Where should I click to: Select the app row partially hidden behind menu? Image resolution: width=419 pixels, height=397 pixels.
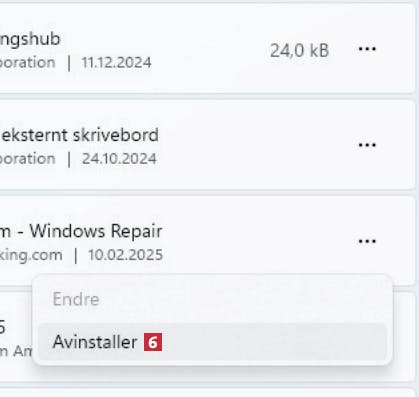(17, 337)
